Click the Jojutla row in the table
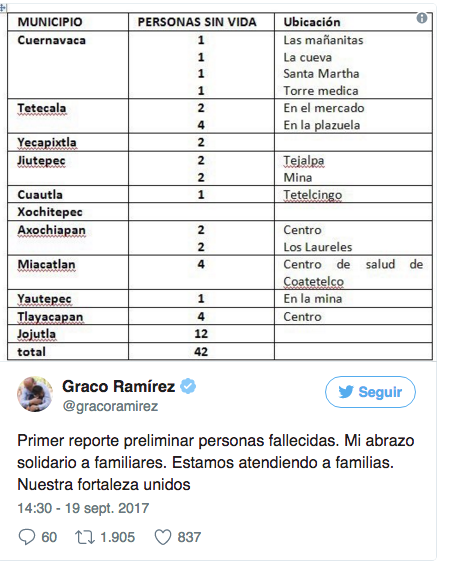450x570 pixels. (x=220, y=334)
